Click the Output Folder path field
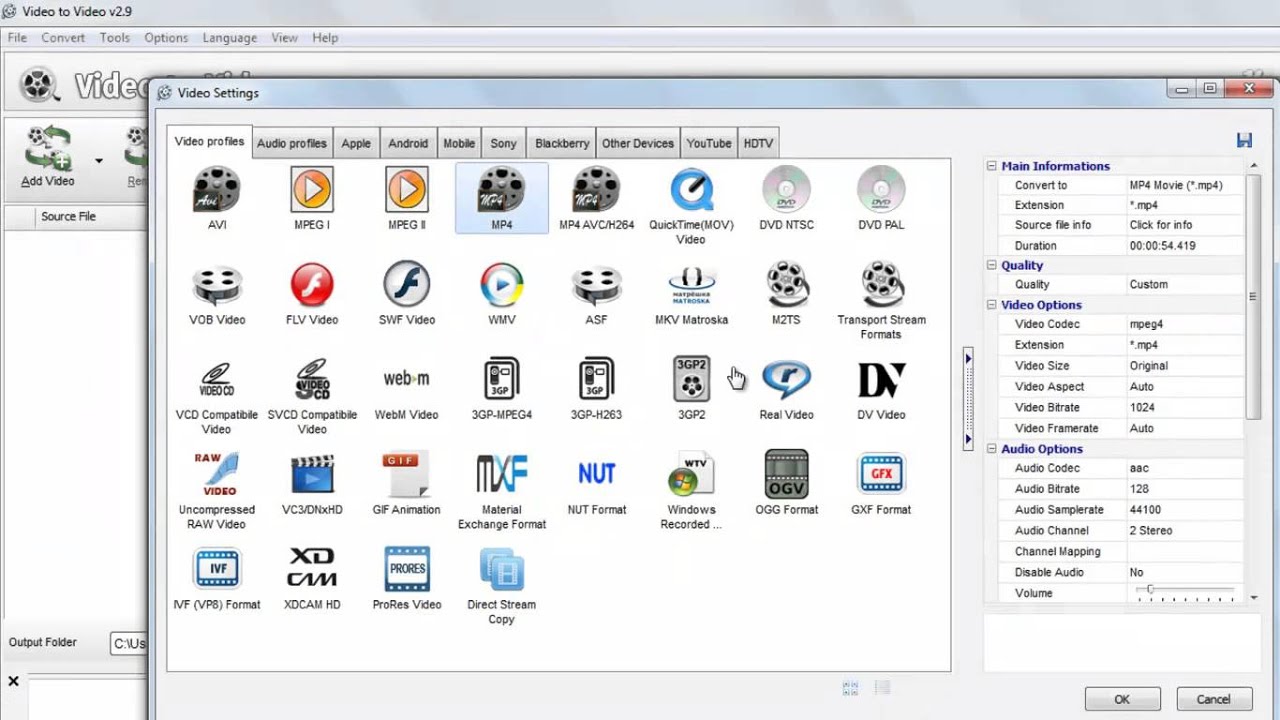This screenshot has height=720, width=1280. (x=129, y=643)
